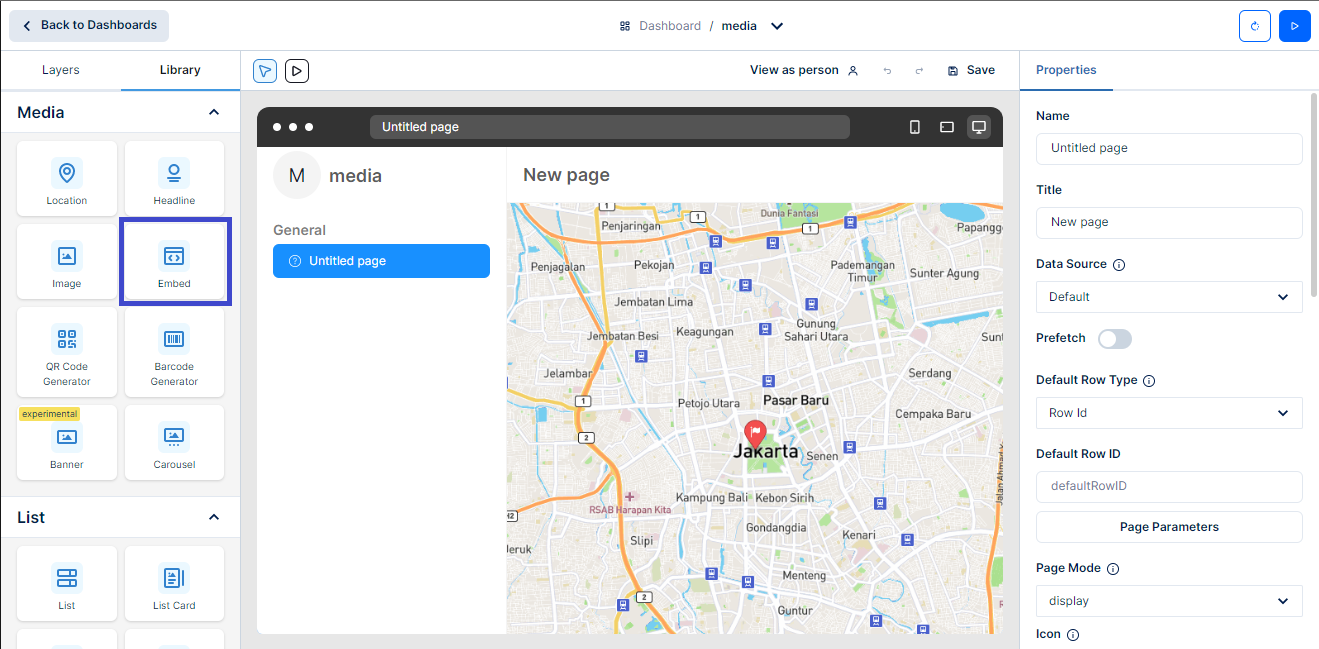Activate the cursor select mode tool
Viewport: 1319px width, 649px height.
(265, 70)
